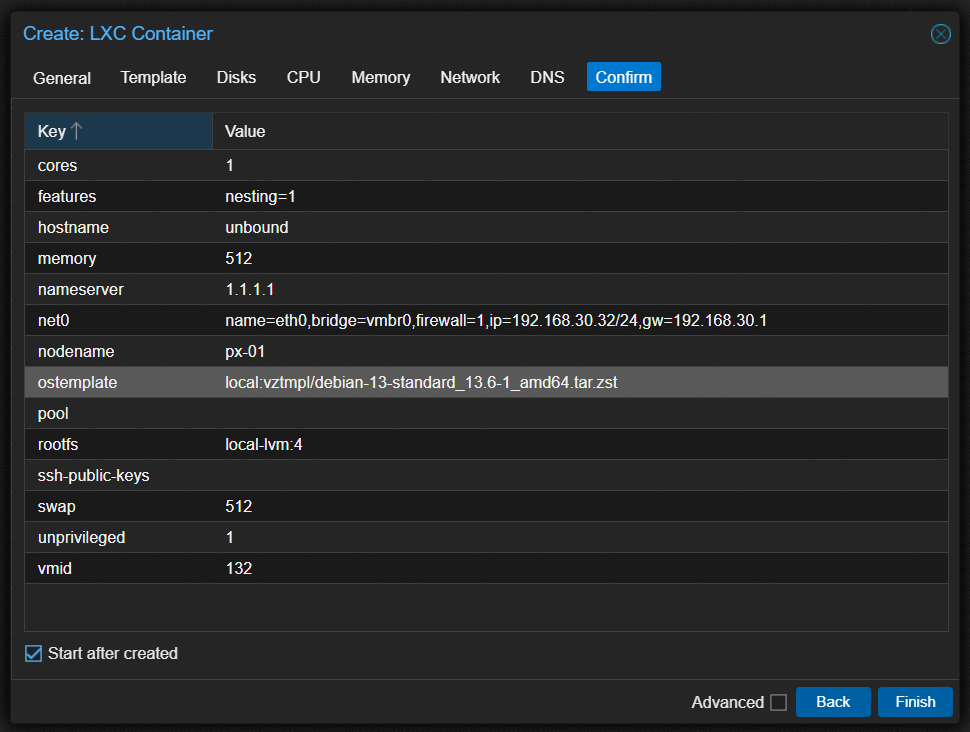Image resolution: width=970 pixels, height=732 pixels.
Task: Select the swap key cell
Action: coord(118,506)
